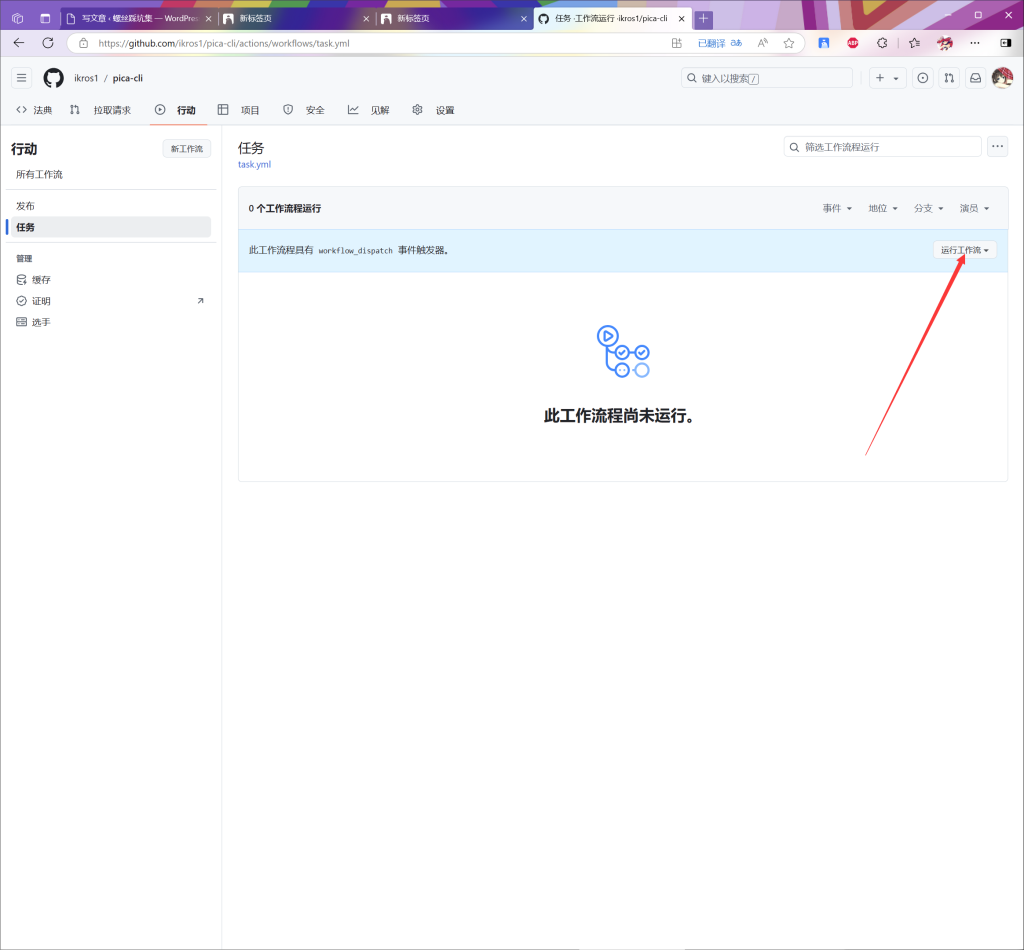Open the pull requests icon in header
The image size is (1024, 950).
click(949, 78)
